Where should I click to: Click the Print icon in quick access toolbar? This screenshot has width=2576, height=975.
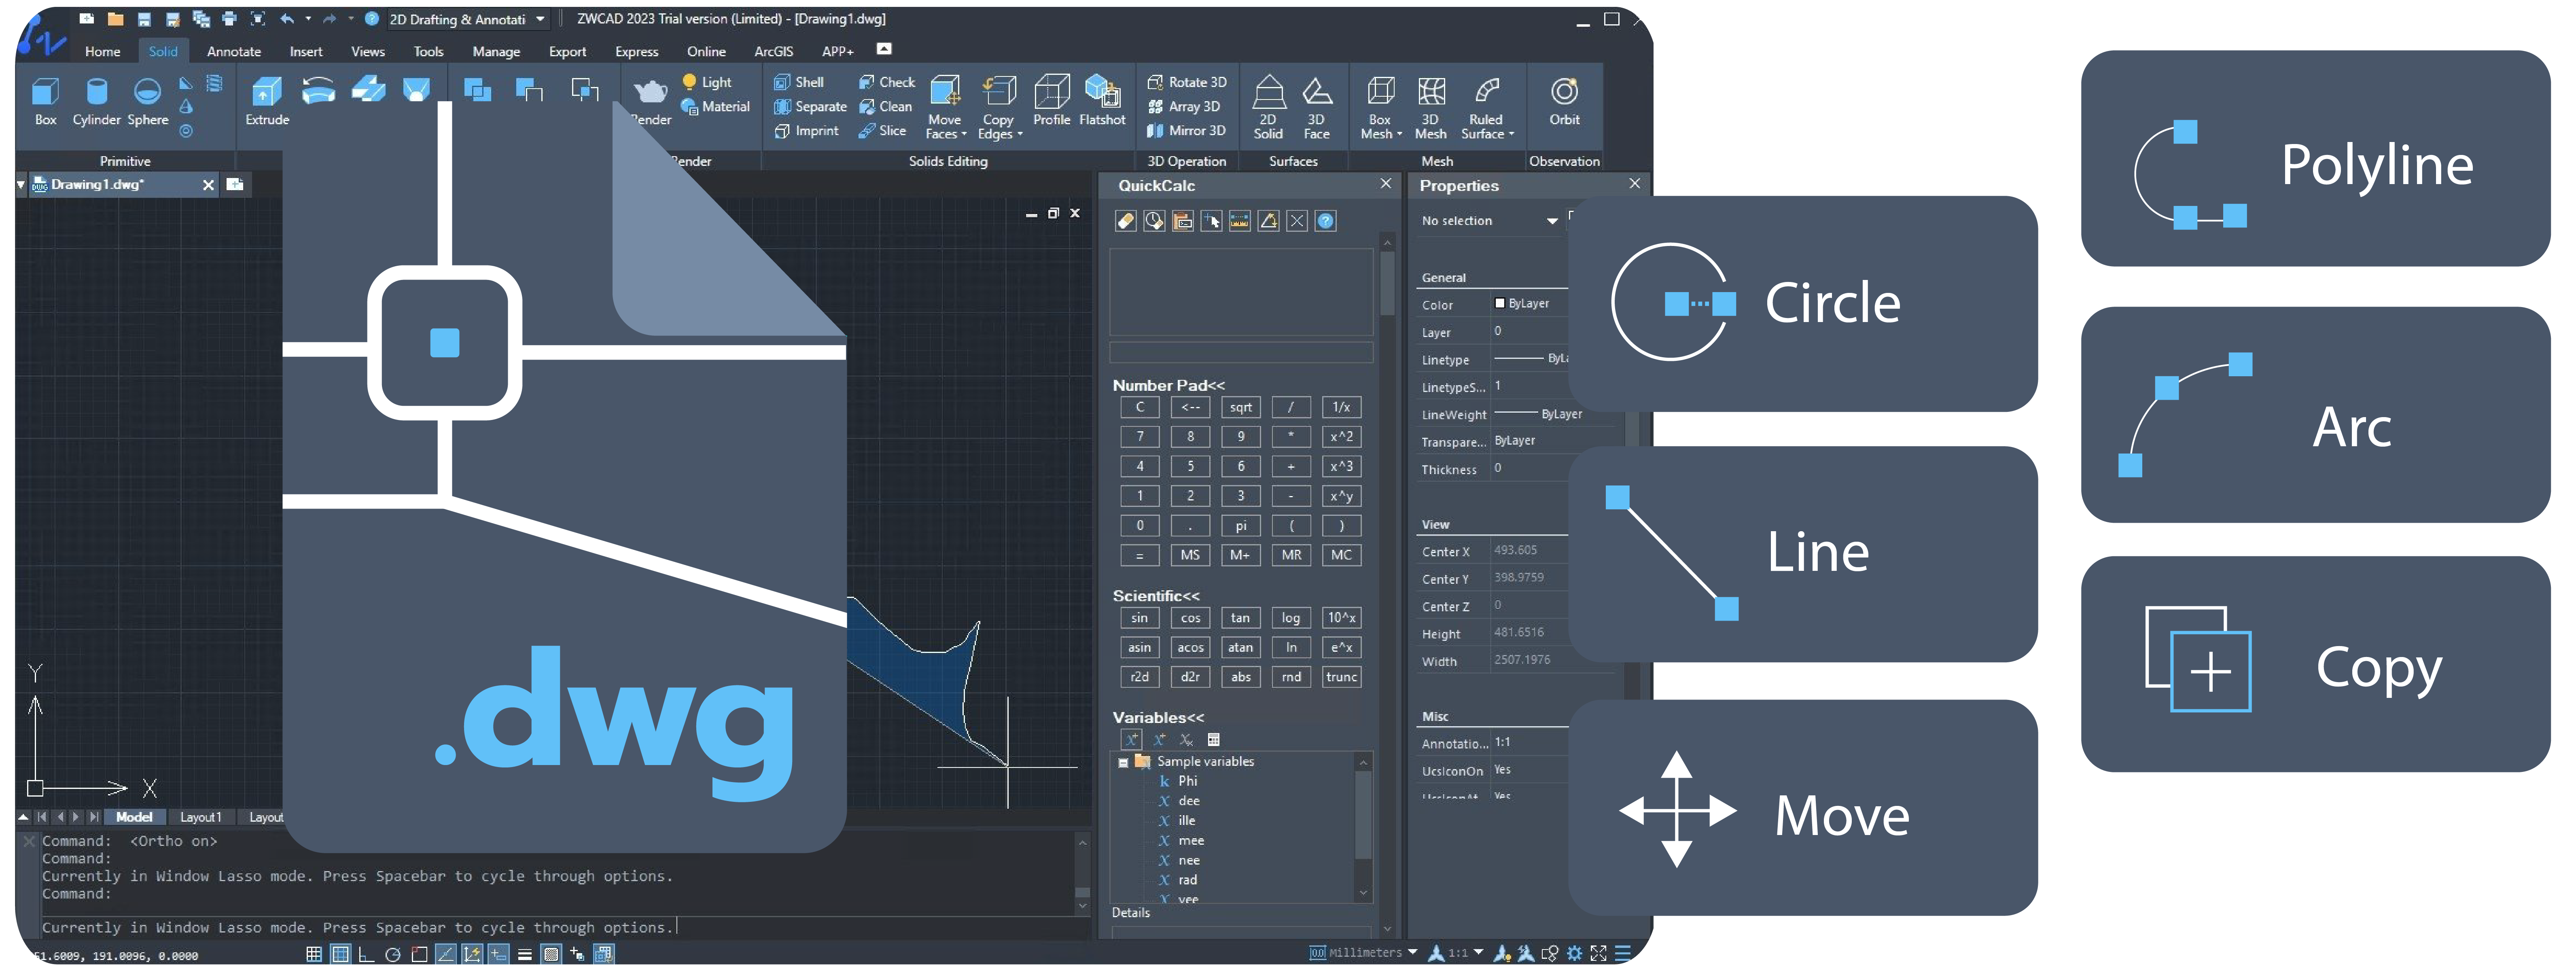pos(229,19)
